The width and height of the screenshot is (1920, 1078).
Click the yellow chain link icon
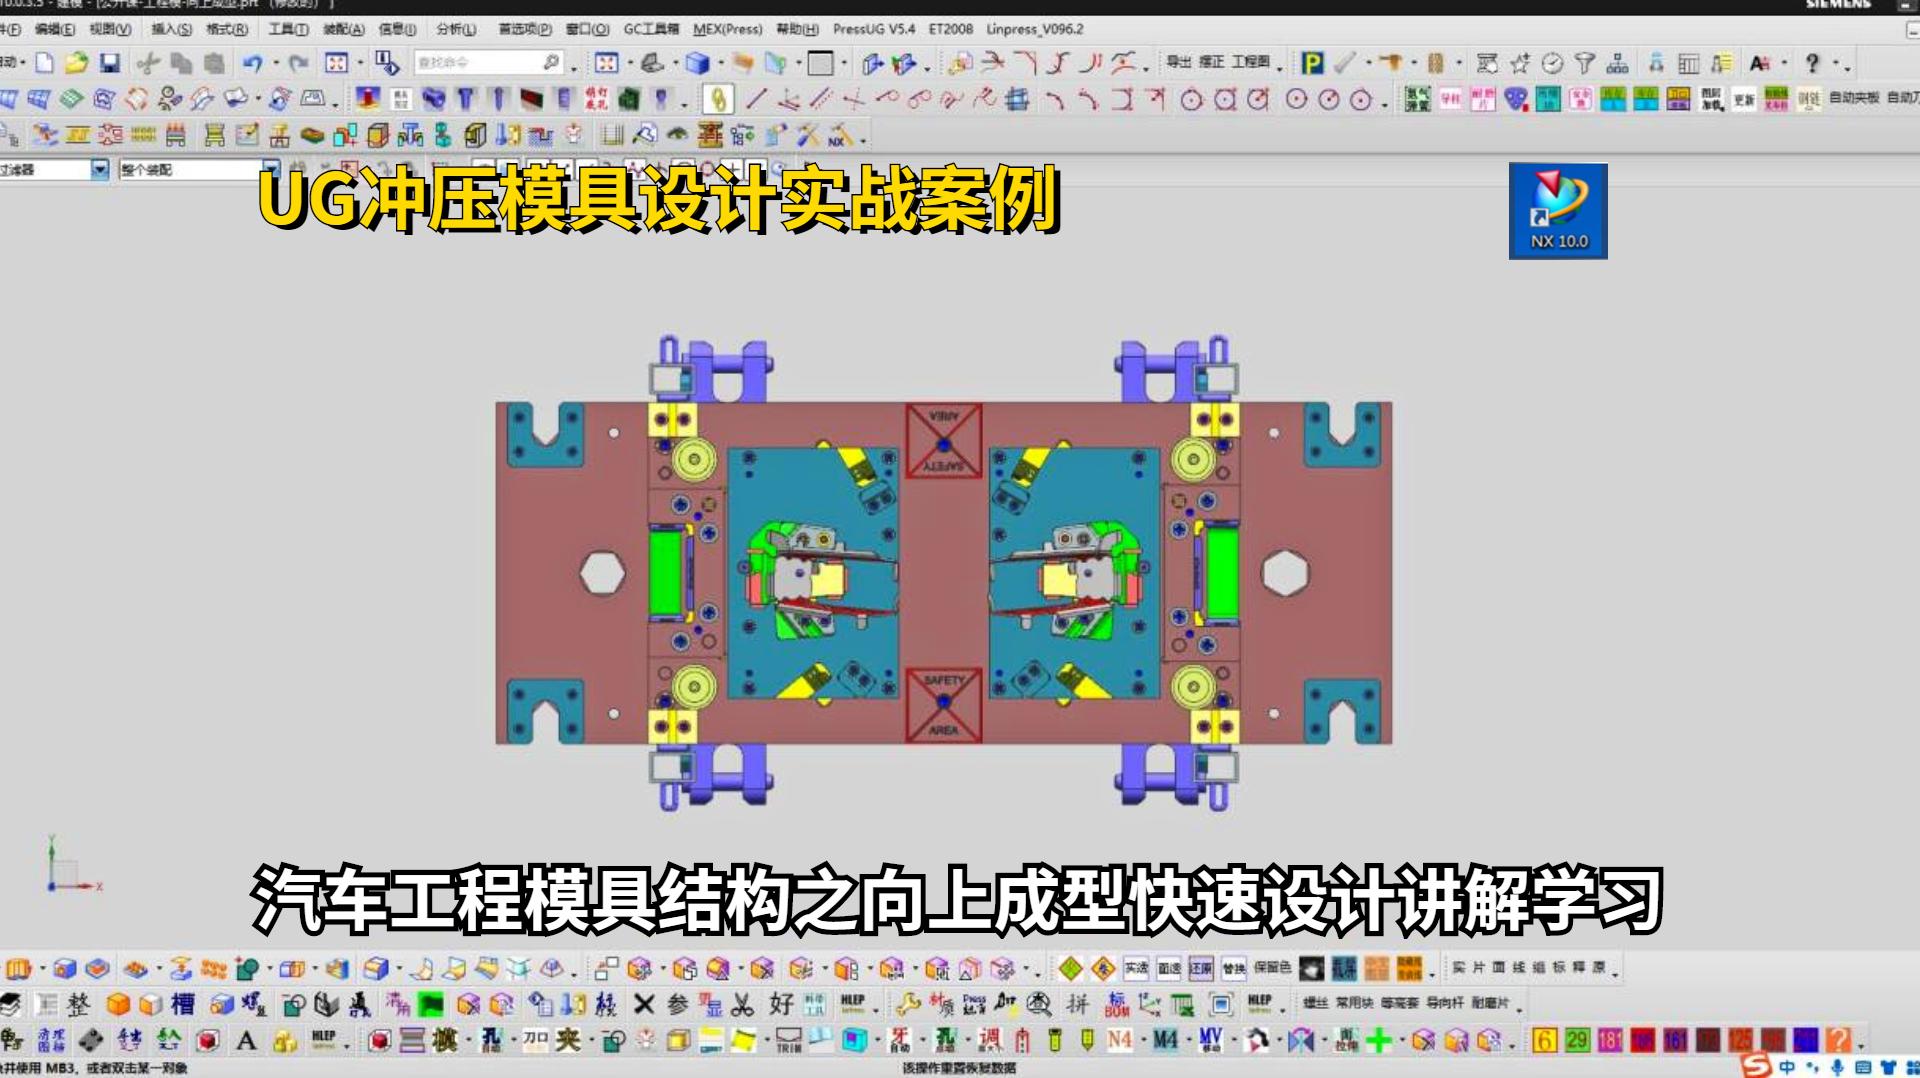coord(718,99)
